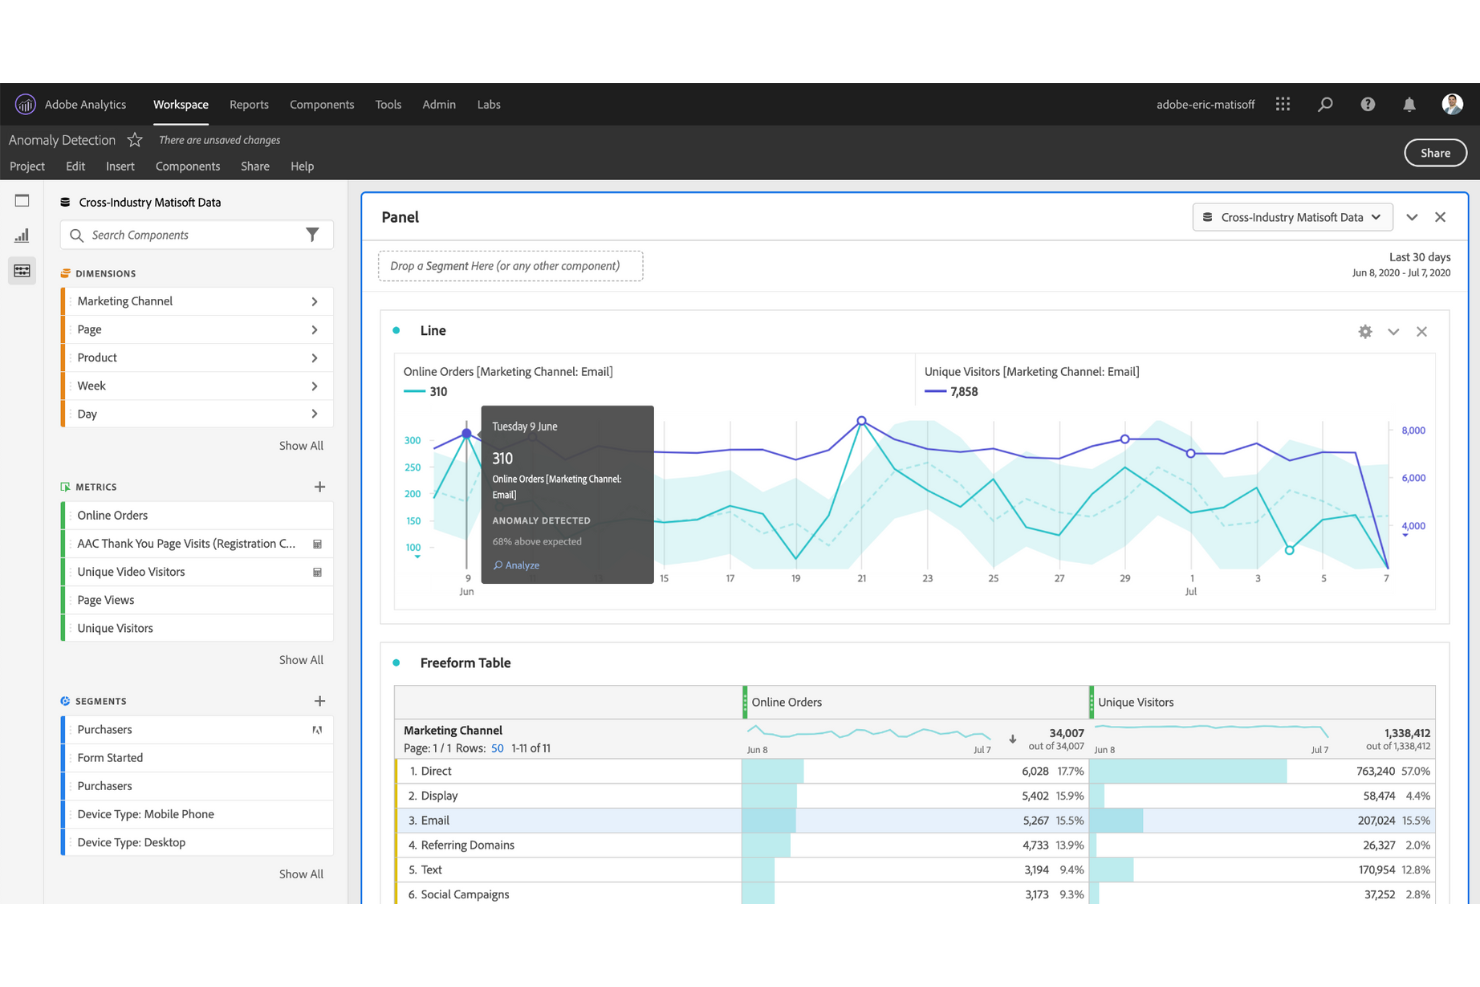Expand the Week dimension chevron
This screenshot has width=1480, height=987.
coord(314,386)
